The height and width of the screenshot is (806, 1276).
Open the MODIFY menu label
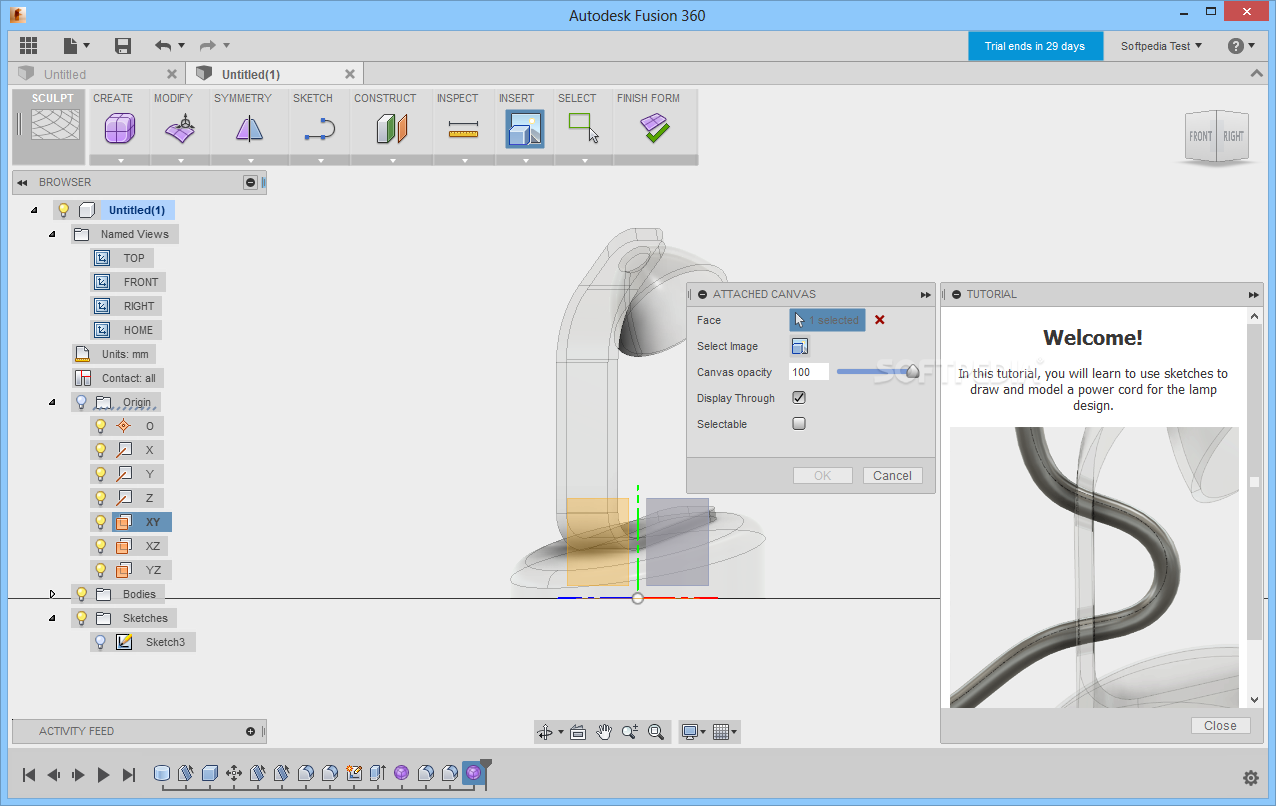(174, 98)
